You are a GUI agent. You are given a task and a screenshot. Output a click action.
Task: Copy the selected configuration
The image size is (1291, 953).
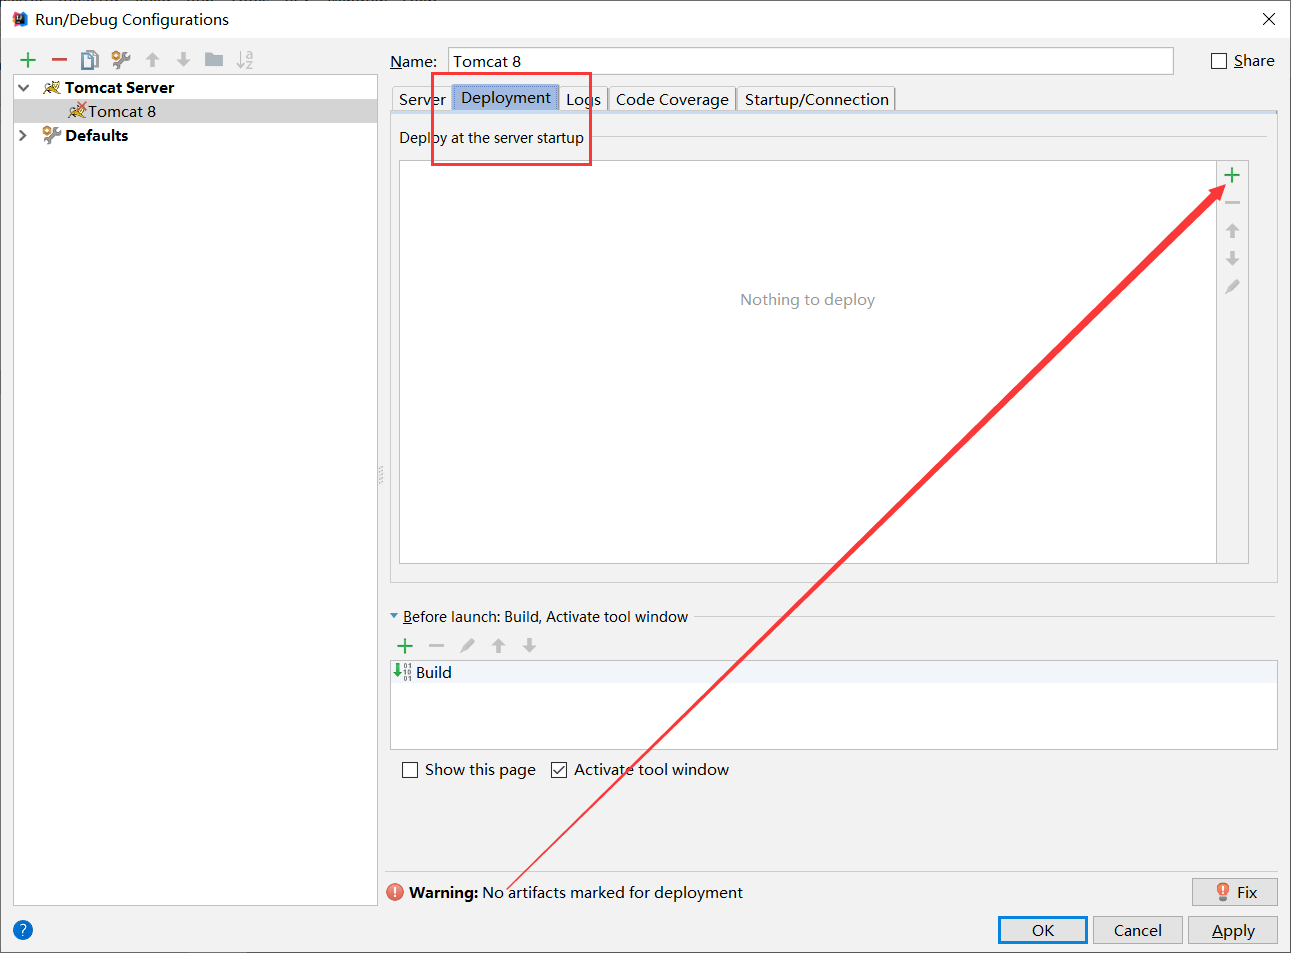90,60
